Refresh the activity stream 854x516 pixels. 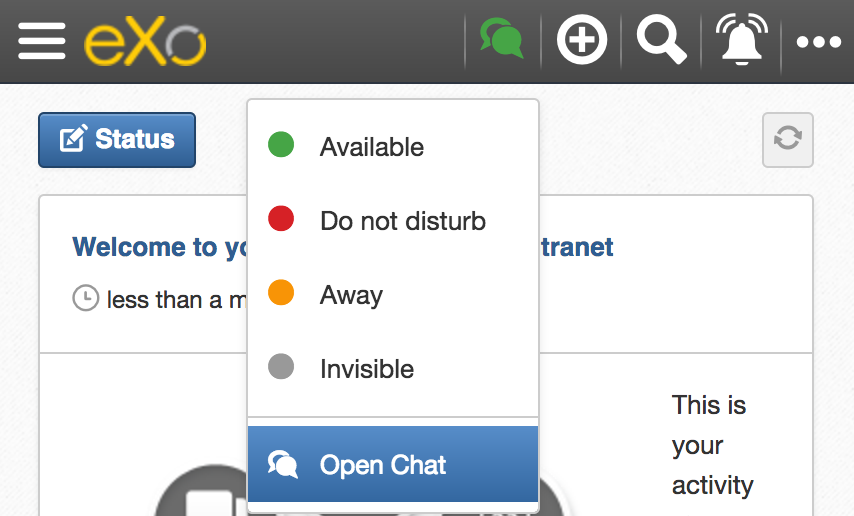787,139
